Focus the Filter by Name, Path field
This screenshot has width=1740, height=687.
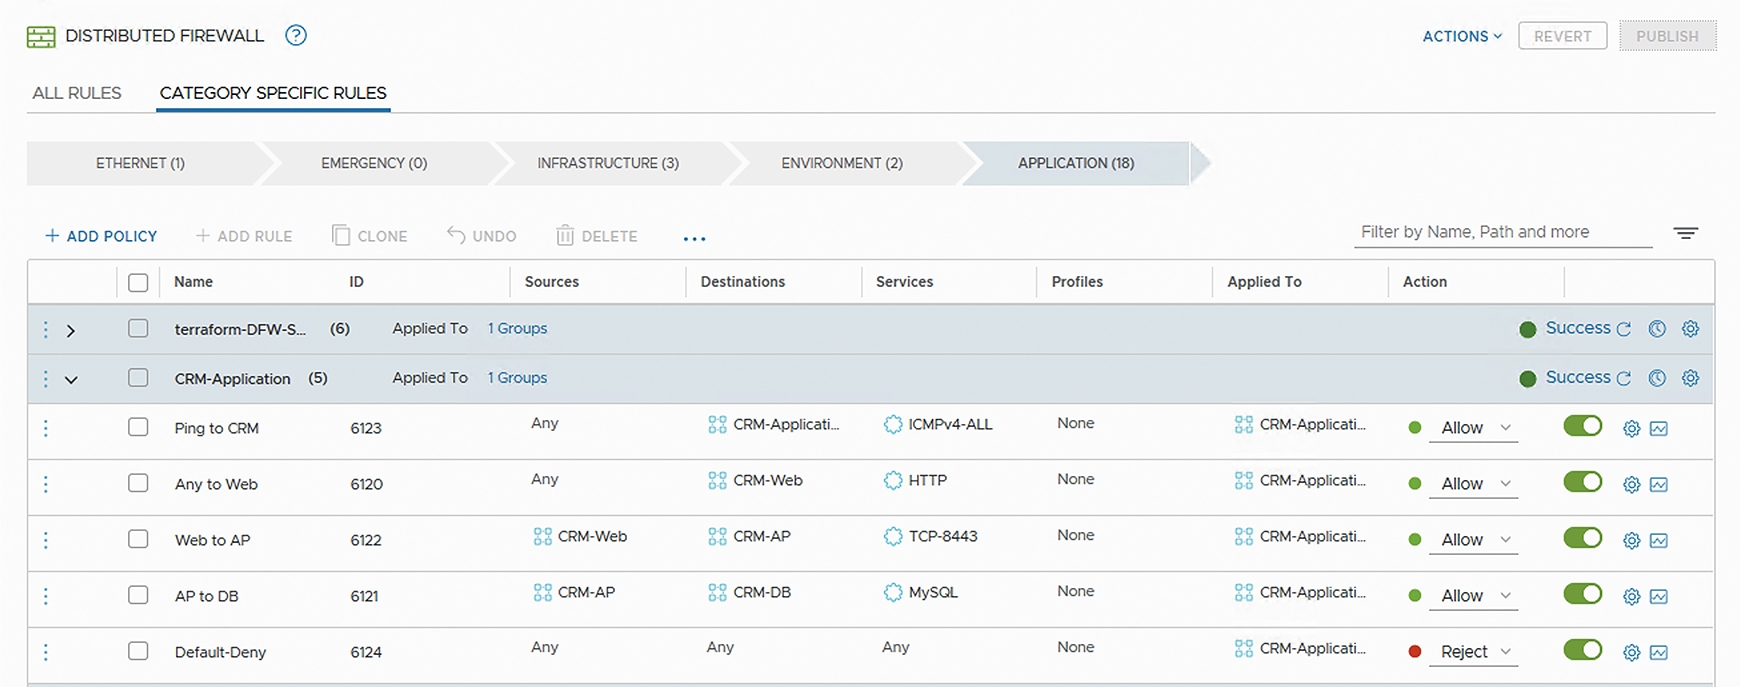pos(1503,232)
